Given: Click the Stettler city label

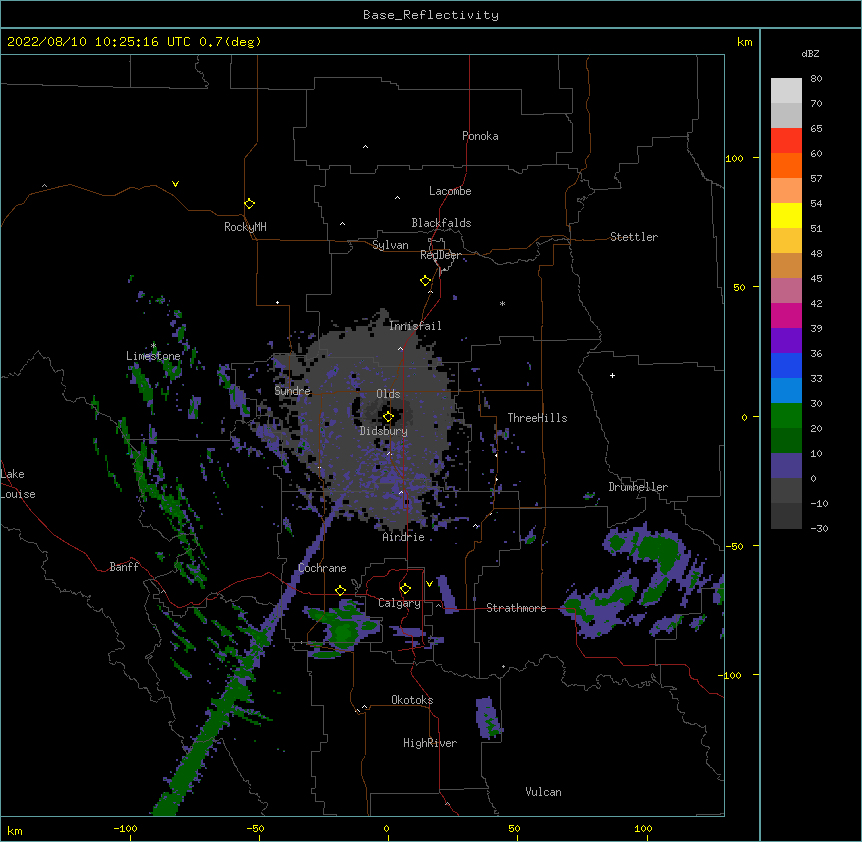Looking at the screenshot, I should (634, 237).
